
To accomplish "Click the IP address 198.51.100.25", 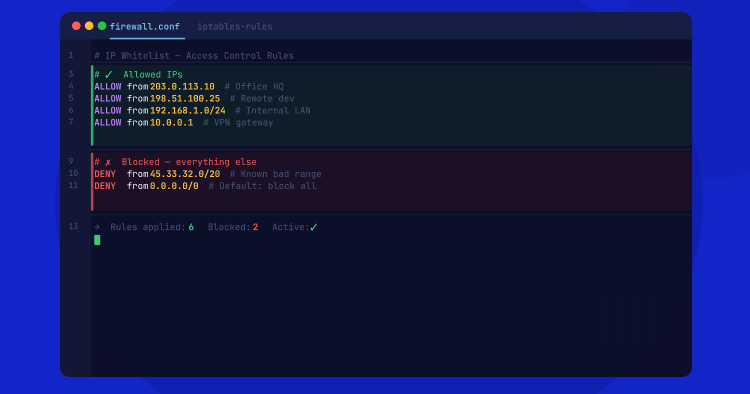I will pyautogui.click(x=185, y=98).
